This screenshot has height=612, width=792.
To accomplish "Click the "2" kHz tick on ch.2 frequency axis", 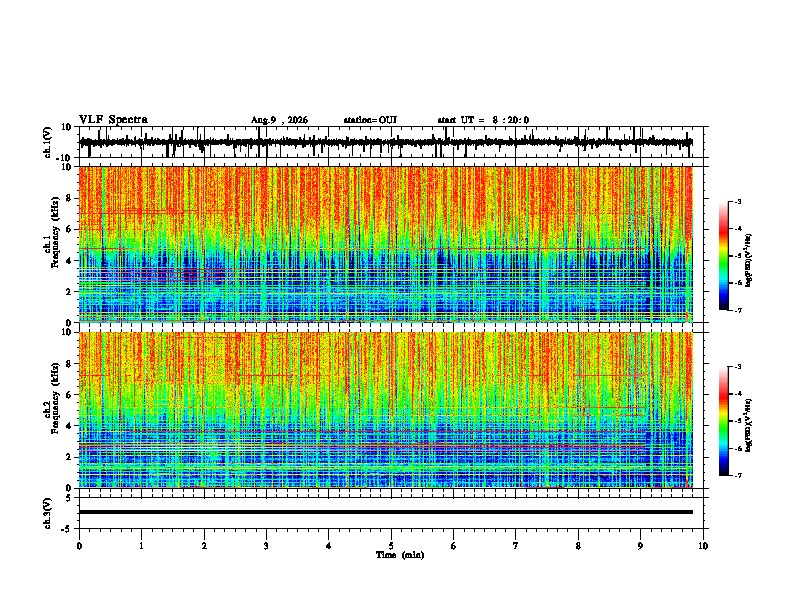I will [x=69, y=457].
